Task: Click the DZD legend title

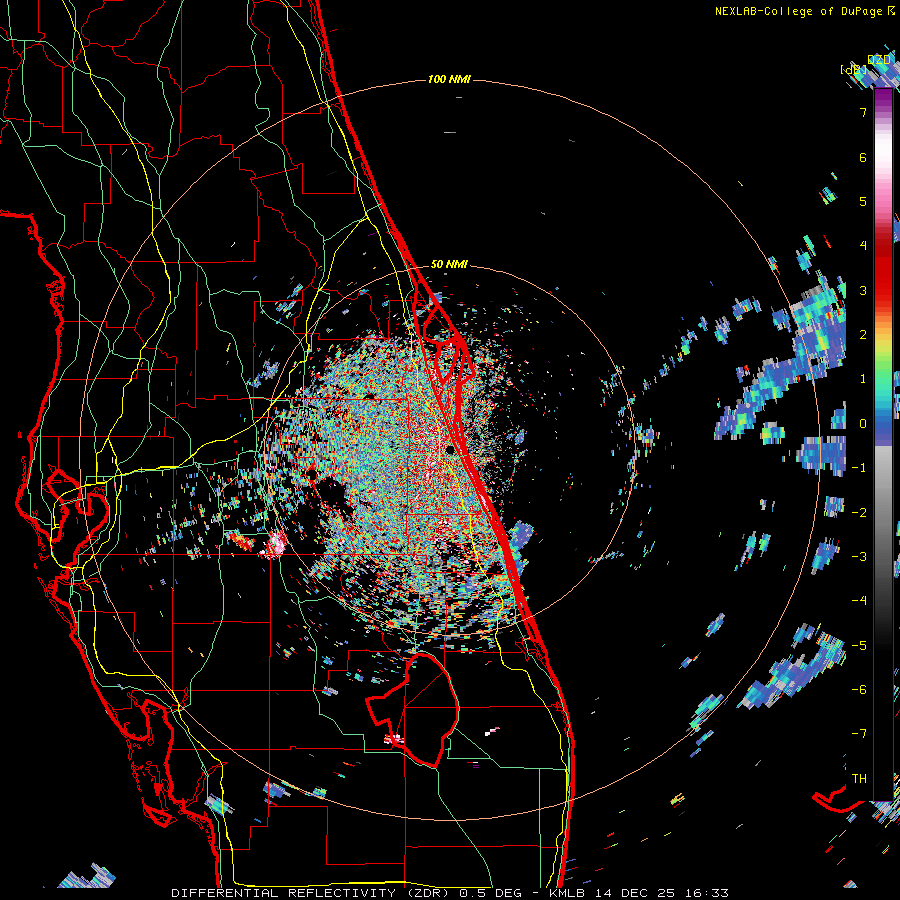Action: (879, 60)
